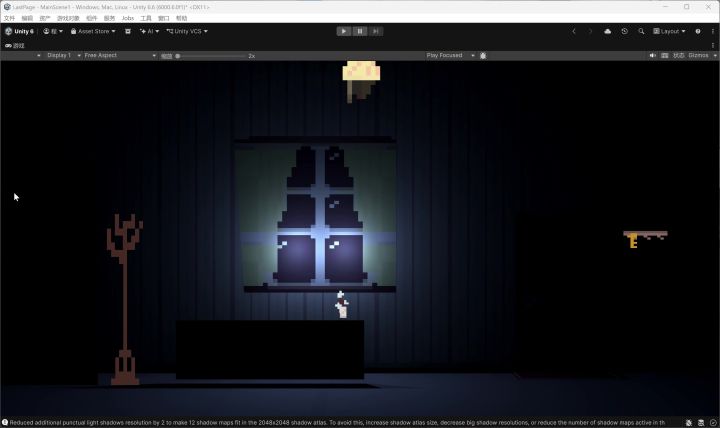Toggle the Gizmos button
The height and width of the screenshot is (428, 720).
tap(698, 56)
